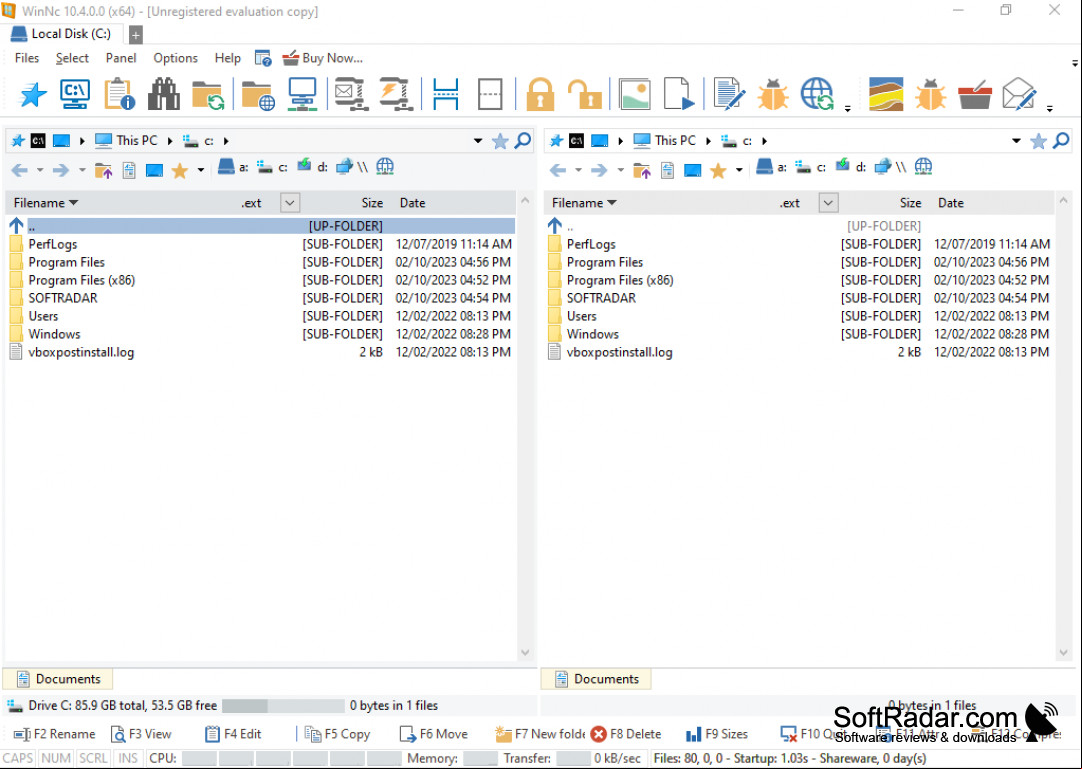Image resolution: width=1082 pixels, height=769 pixels.
Task: Click the document edit pencil icon
Action: tap(729, 94)
